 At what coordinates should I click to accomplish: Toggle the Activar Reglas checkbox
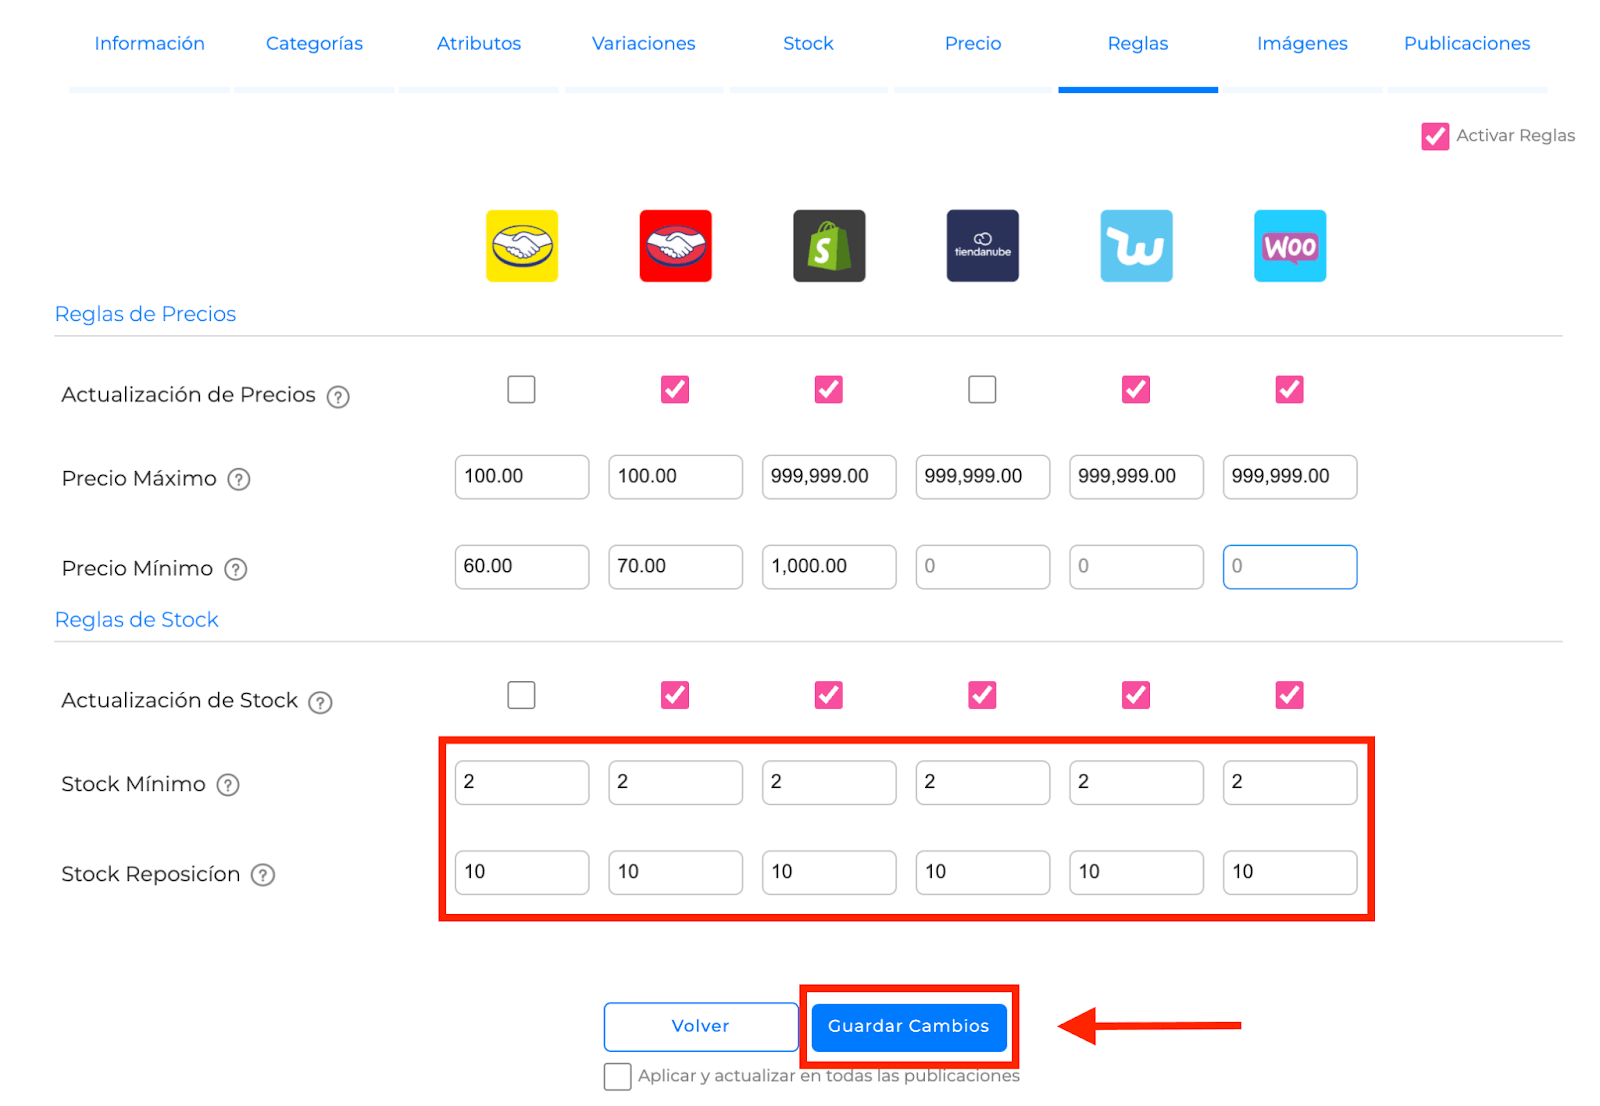[x=1435, y=136]
